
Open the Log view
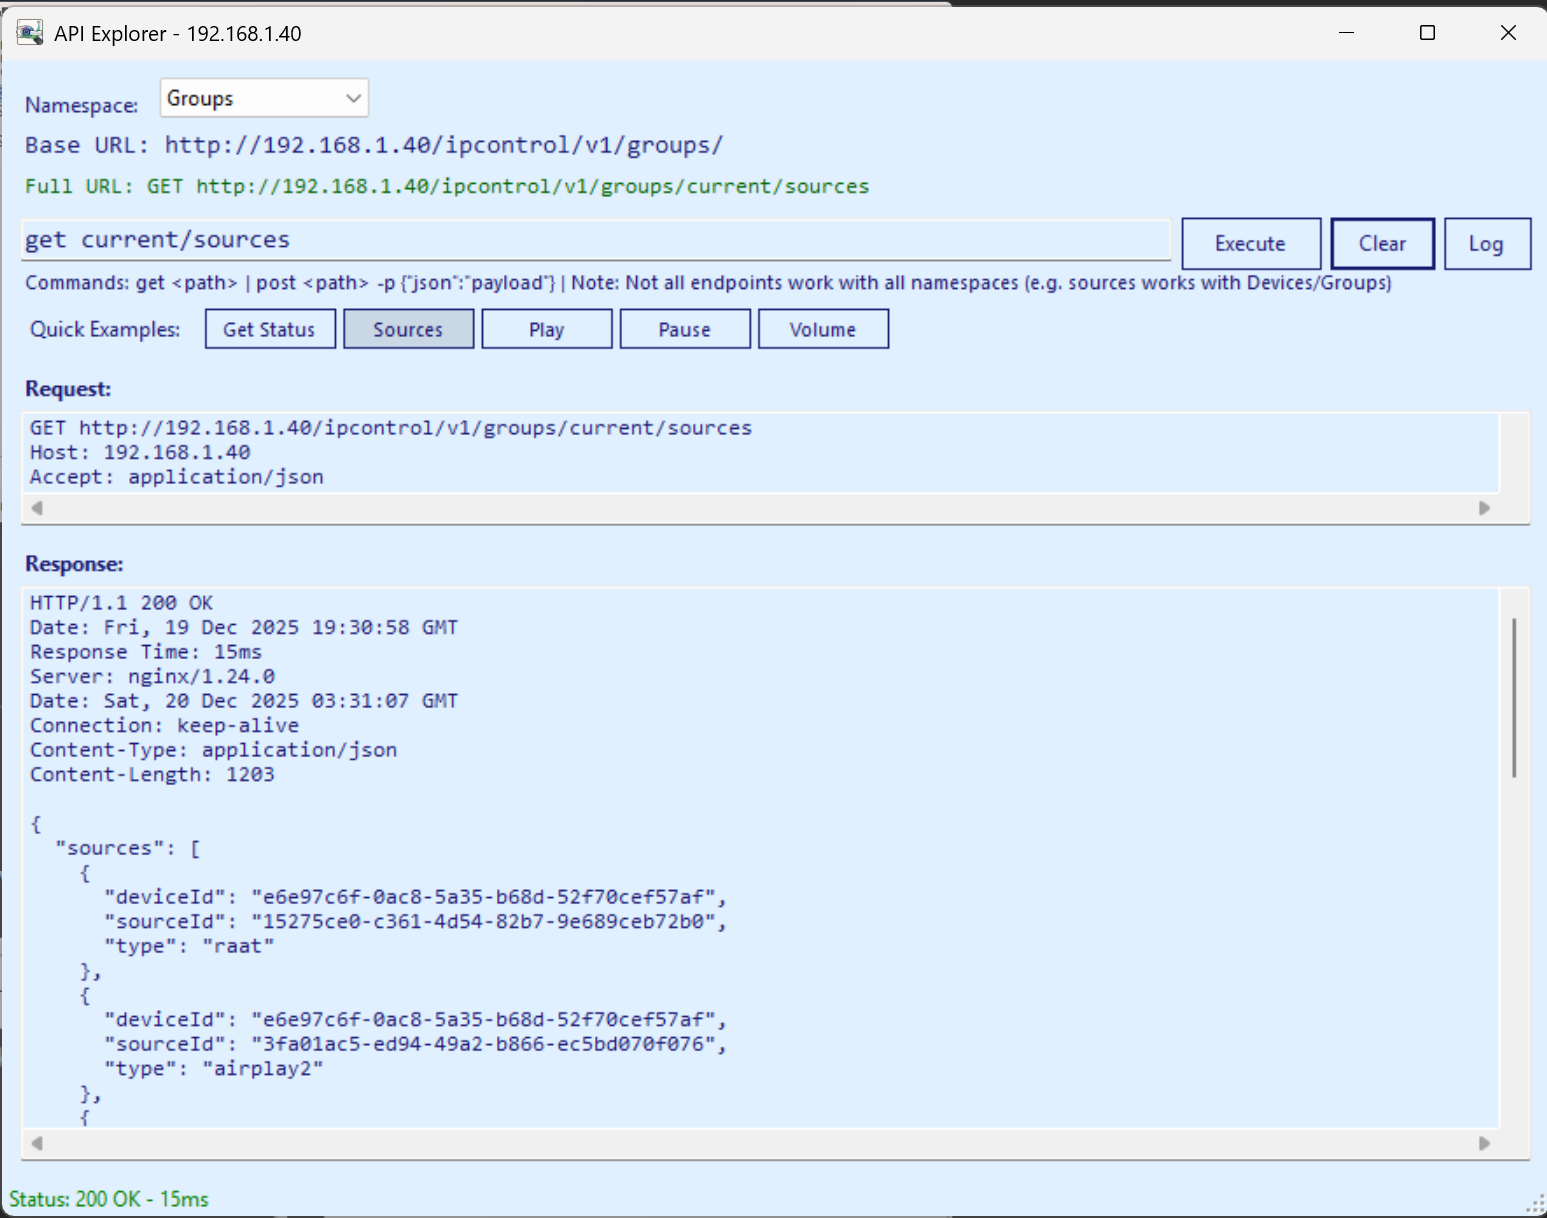1487,243
